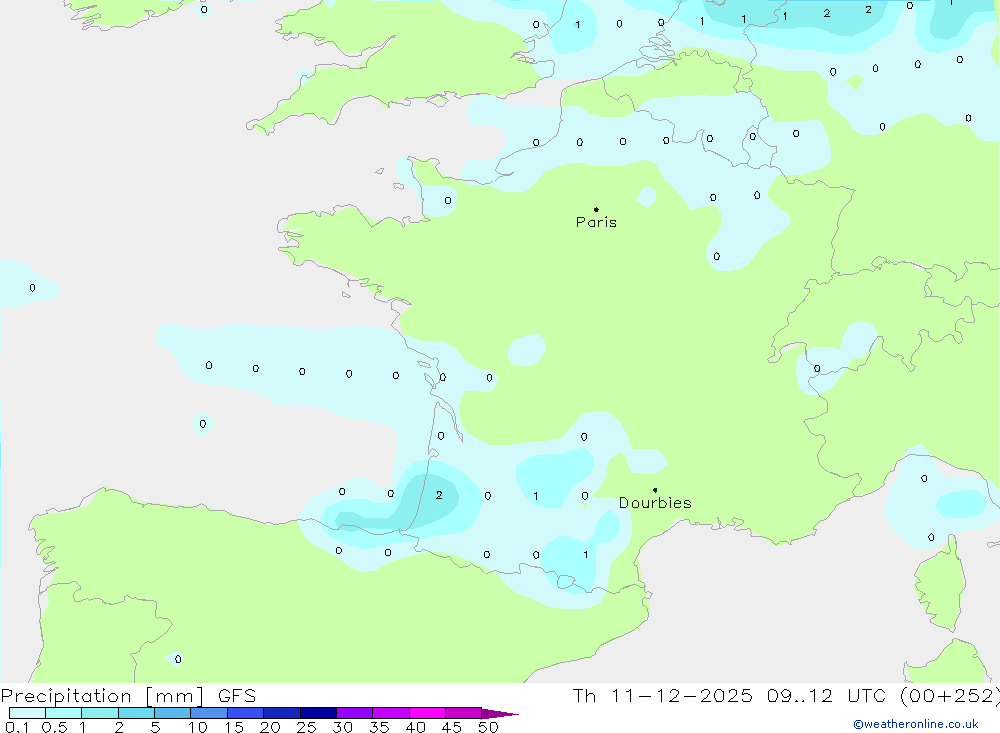
Task: Click the Dourbies location label
Action: [655, 503]
